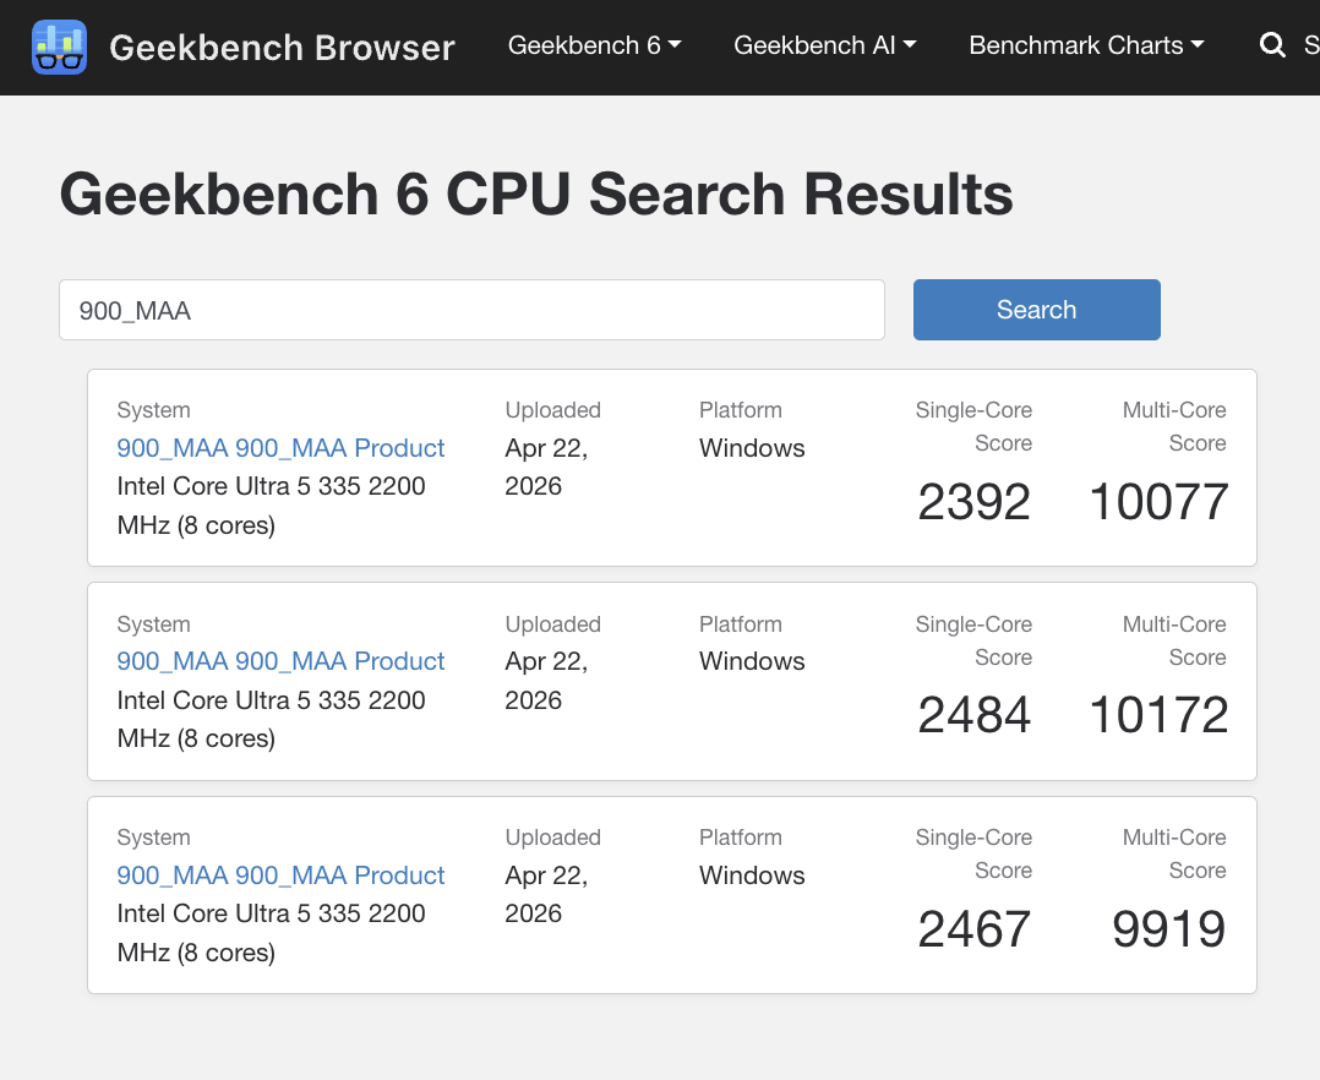Open the Benchmark Charts dropdown menu

(x=1086, y=45)
